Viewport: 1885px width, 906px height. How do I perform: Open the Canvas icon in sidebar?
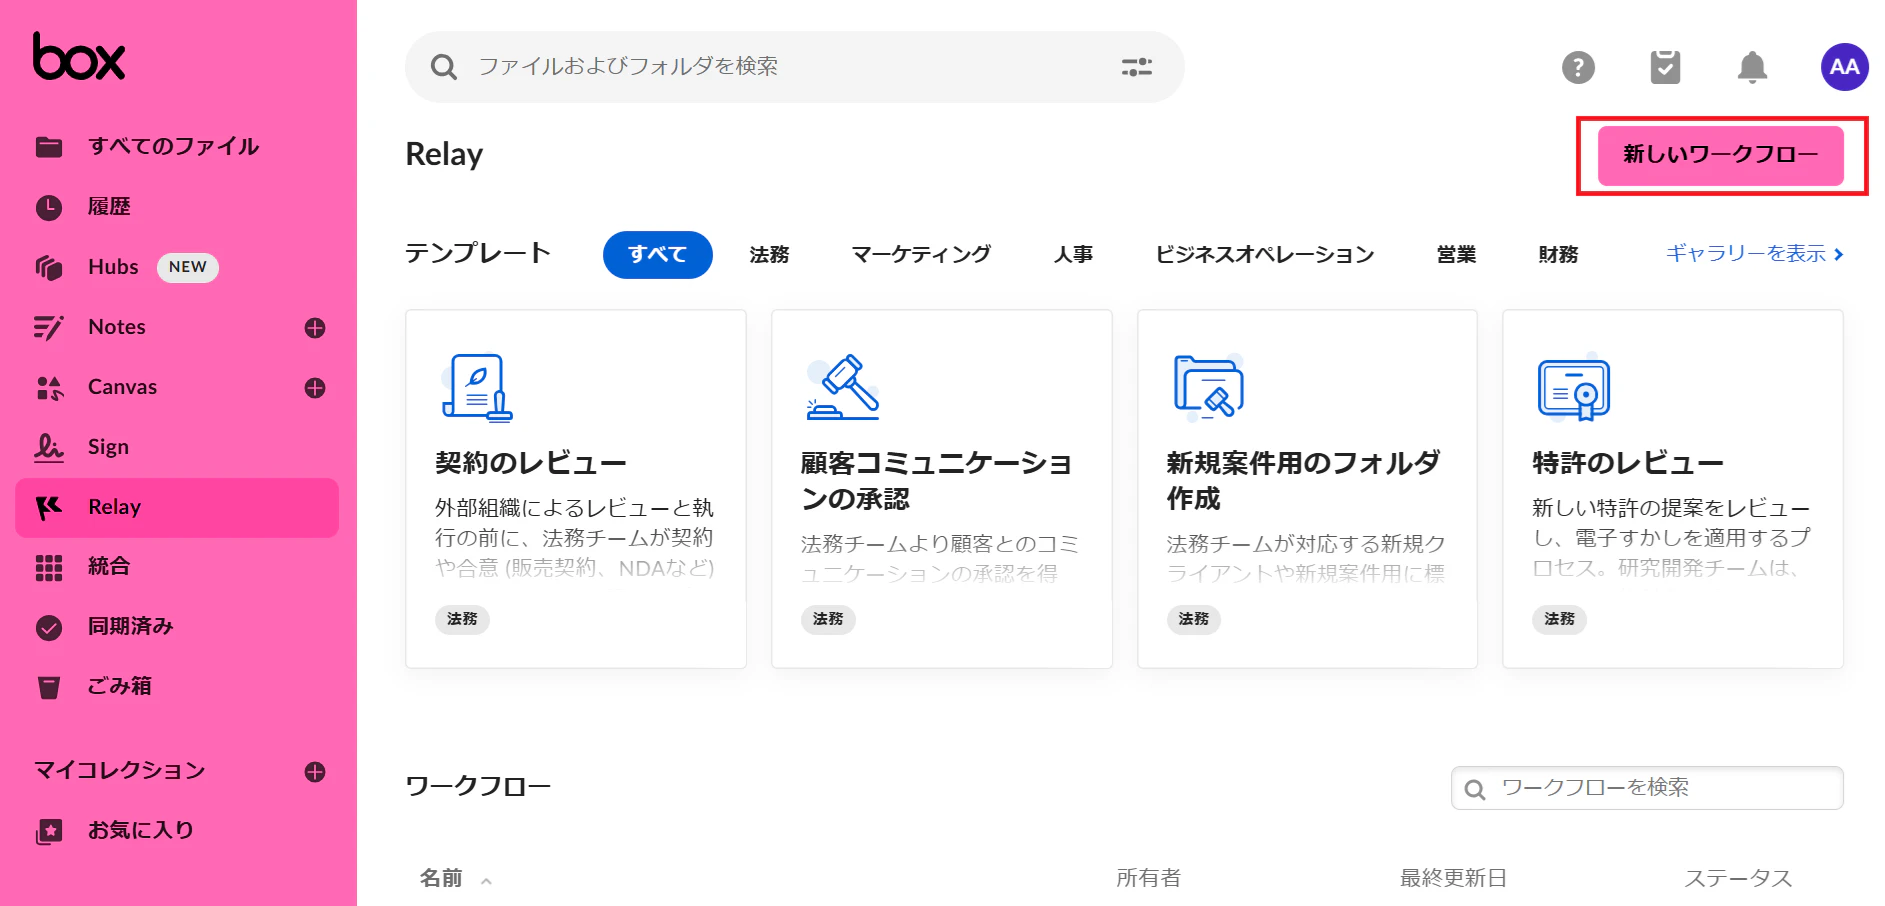49,387
